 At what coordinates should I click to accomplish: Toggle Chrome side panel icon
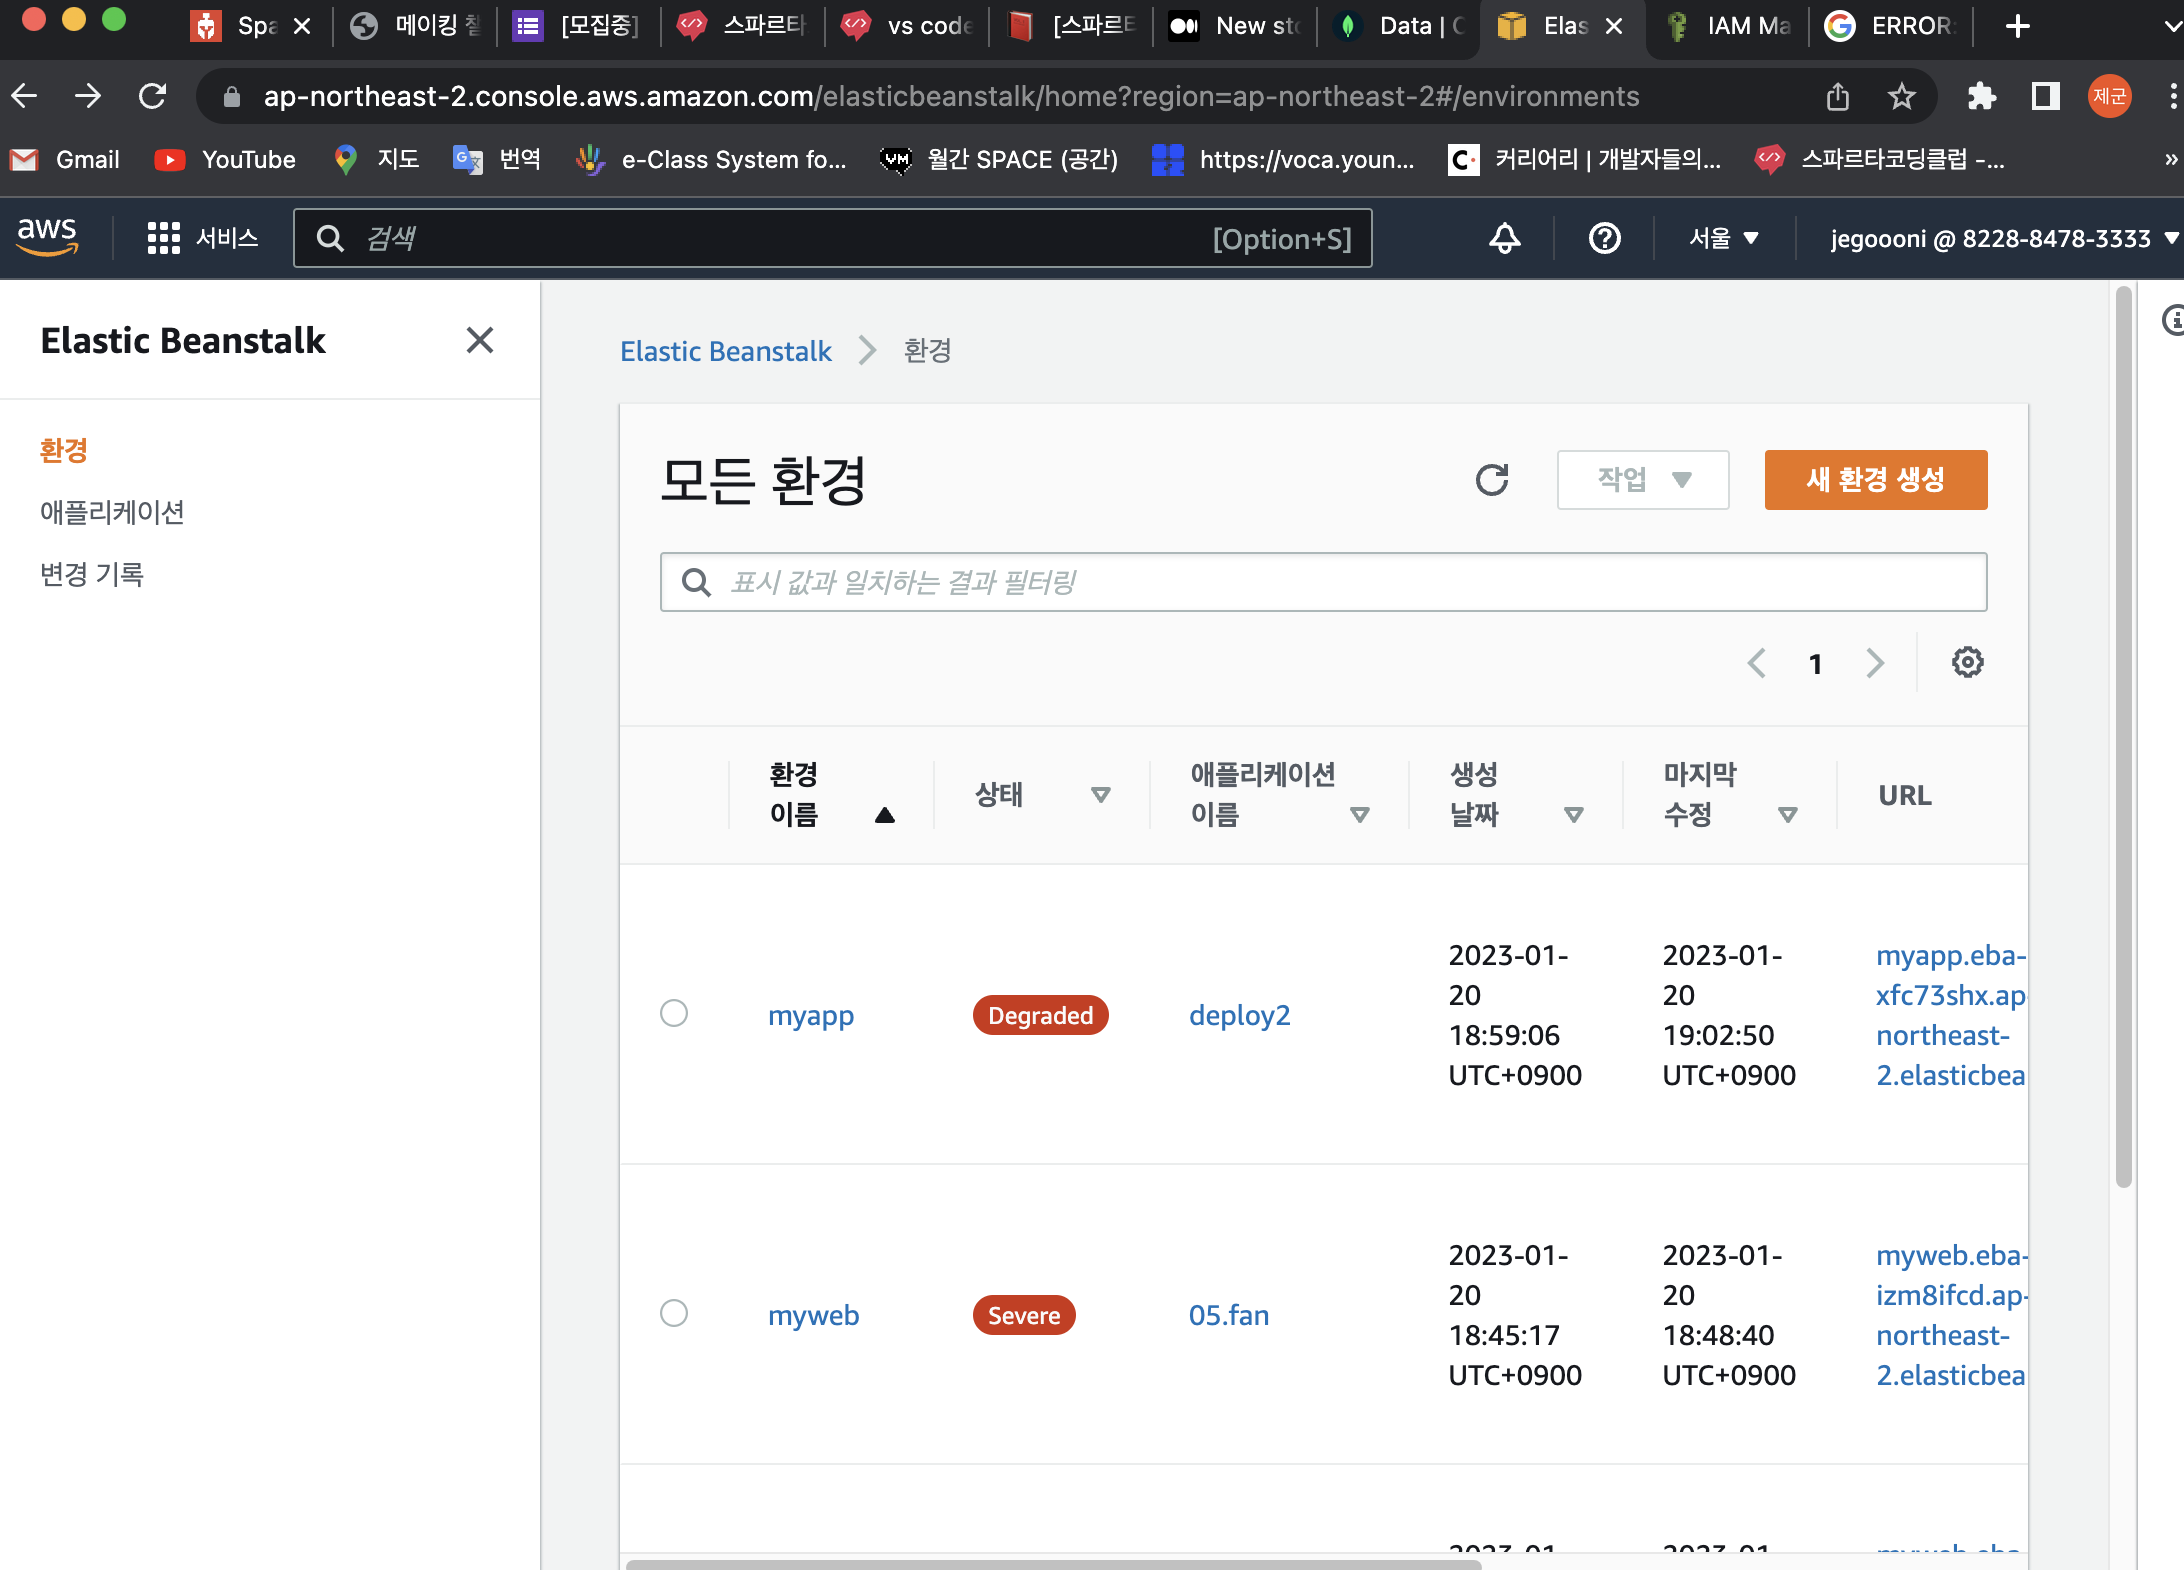tap(2046, 96)
